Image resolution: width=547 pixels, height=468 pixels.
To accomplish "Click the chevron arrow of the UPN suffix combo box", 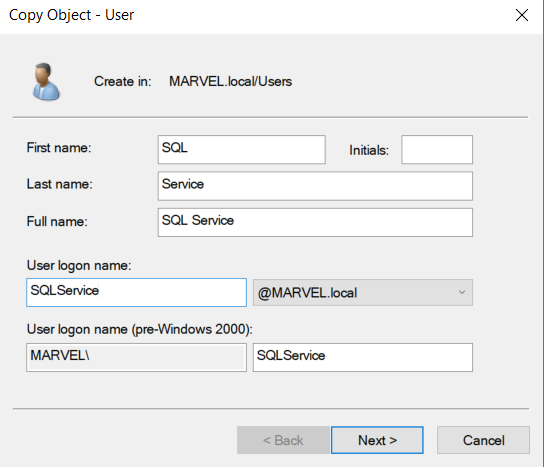I will point(462,292).
